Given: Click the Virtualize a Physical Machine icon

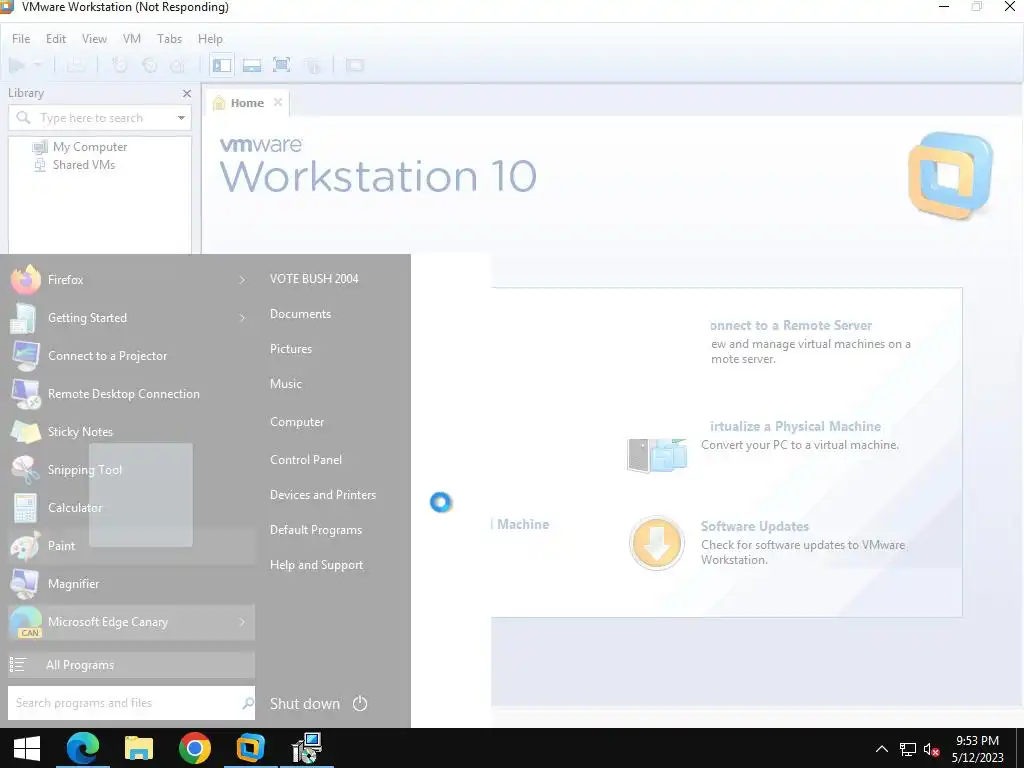Looking at the screenshot, I should pyautogui.click(x=657, y=455).
